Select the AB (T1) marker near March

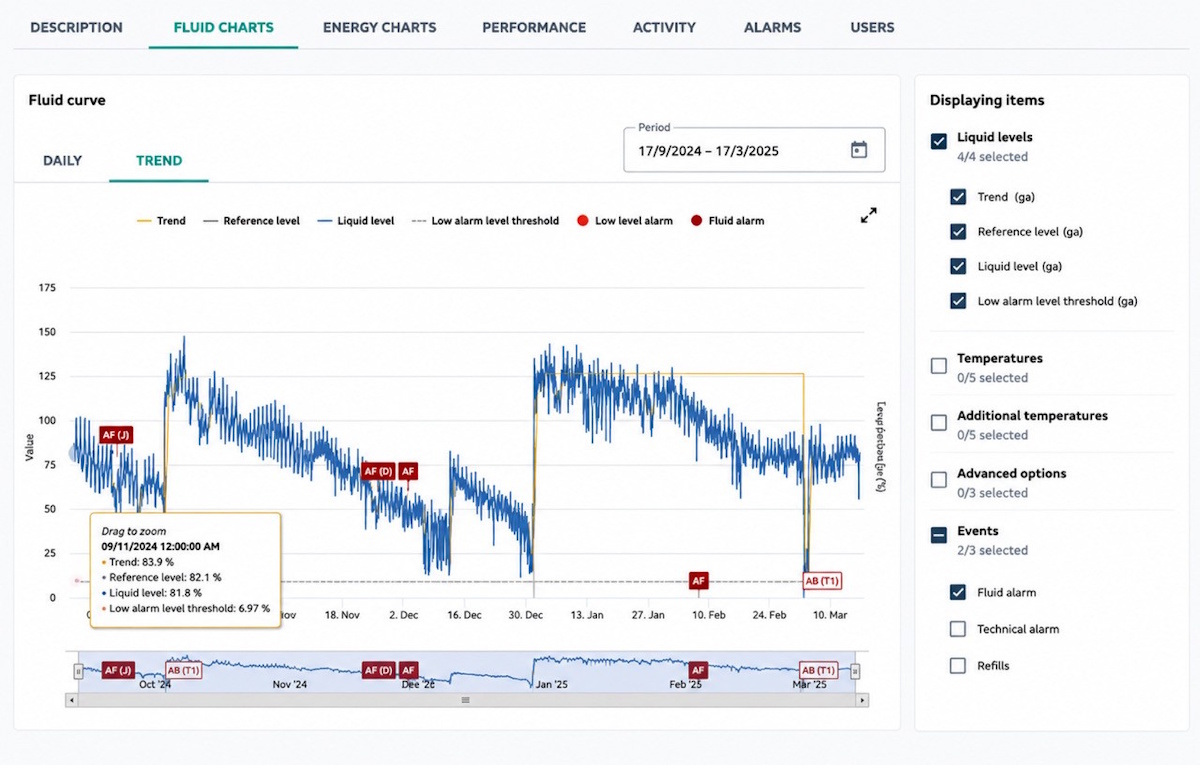coord(823,581)
